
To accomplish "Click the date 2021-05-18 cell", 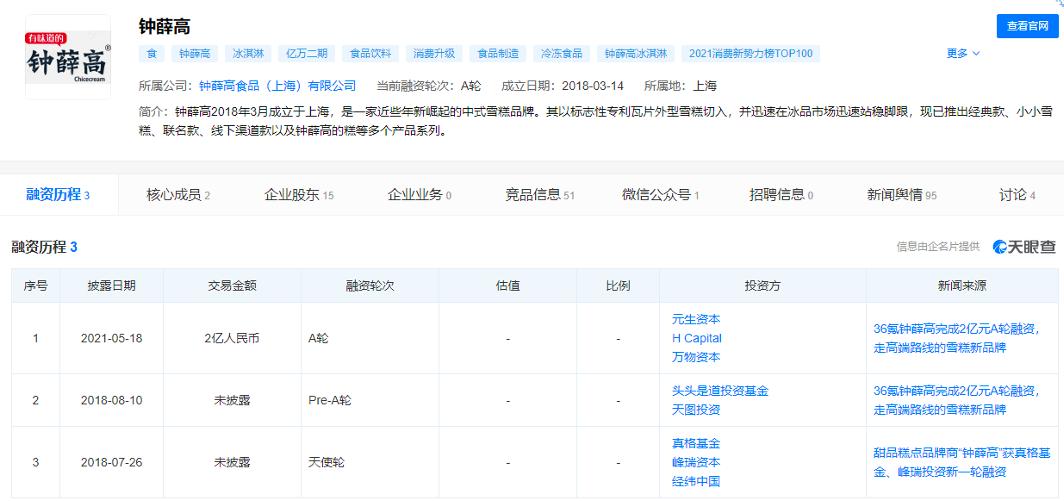I will pos(111,338).
